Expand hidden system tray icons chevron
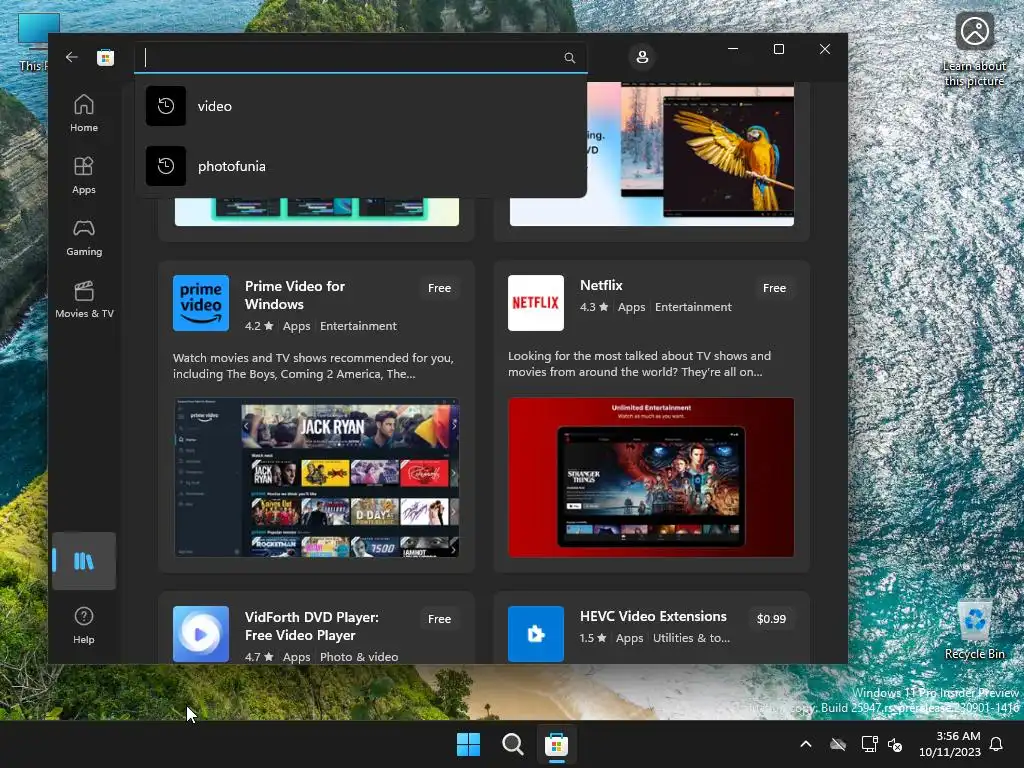Image resolution: width=1024 pixels, height=768 pixels. [x=806, y=744]
